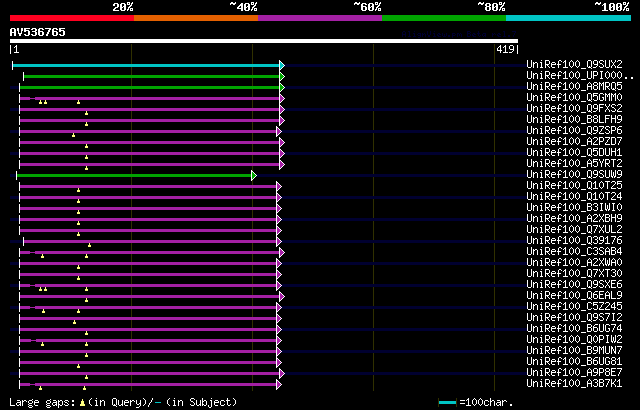Select hit label UniRef100_A5YRT2
The height and width of the screenshot is (410, 640).
pyautogui.click(x=574, y=164)
